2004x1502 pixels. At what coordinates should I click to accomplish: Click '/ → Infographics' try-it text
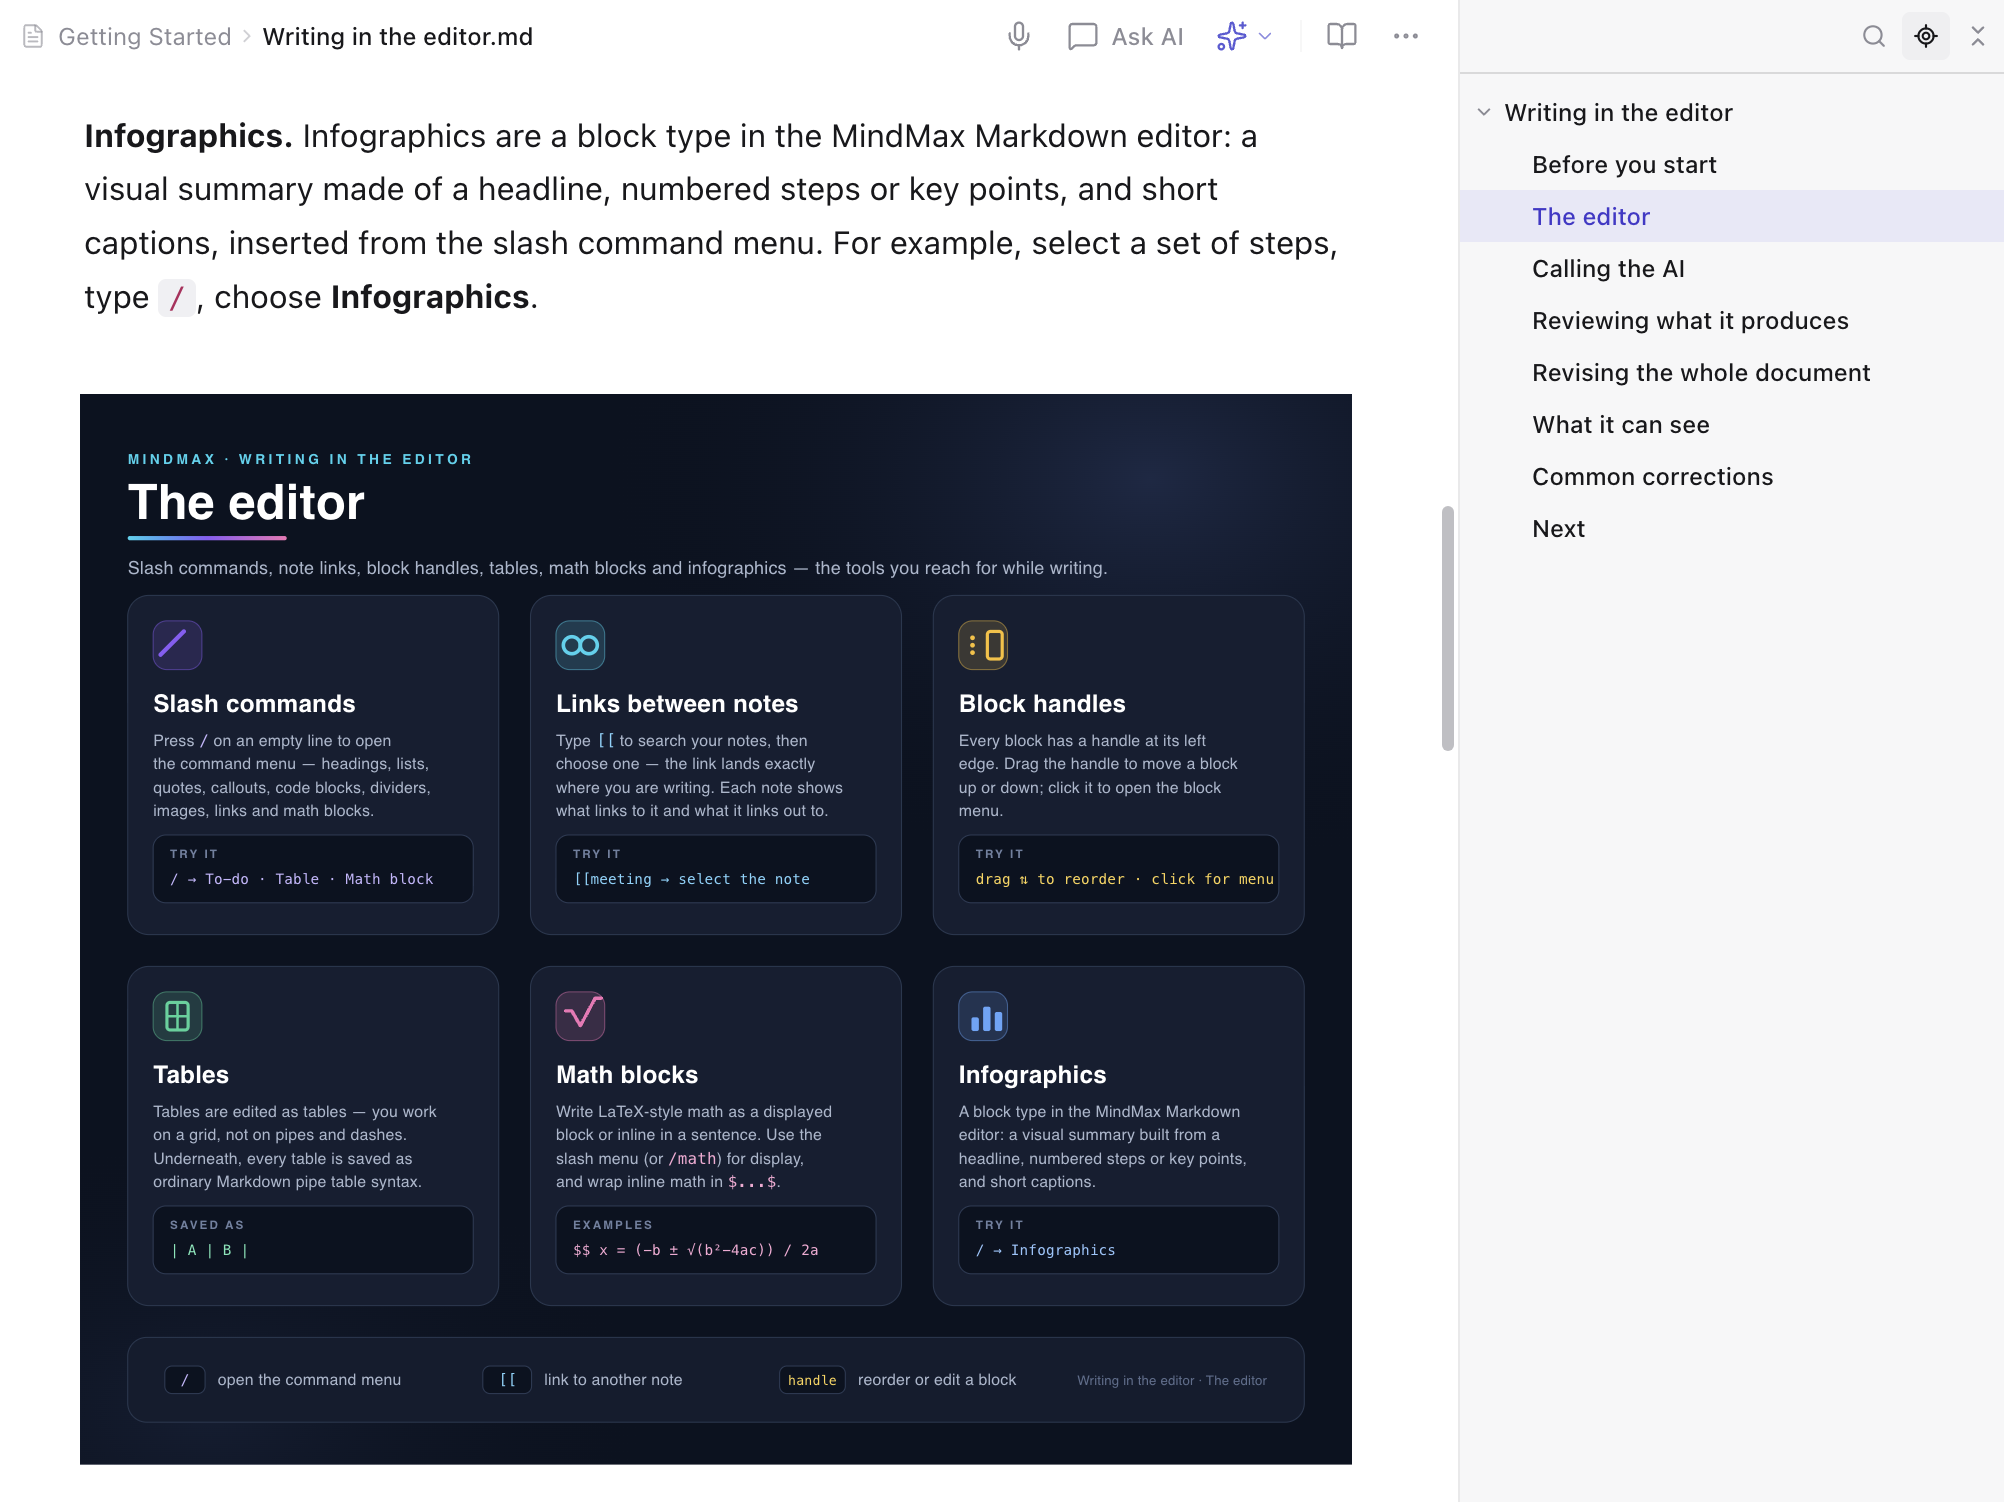tap(1045, 1250)
